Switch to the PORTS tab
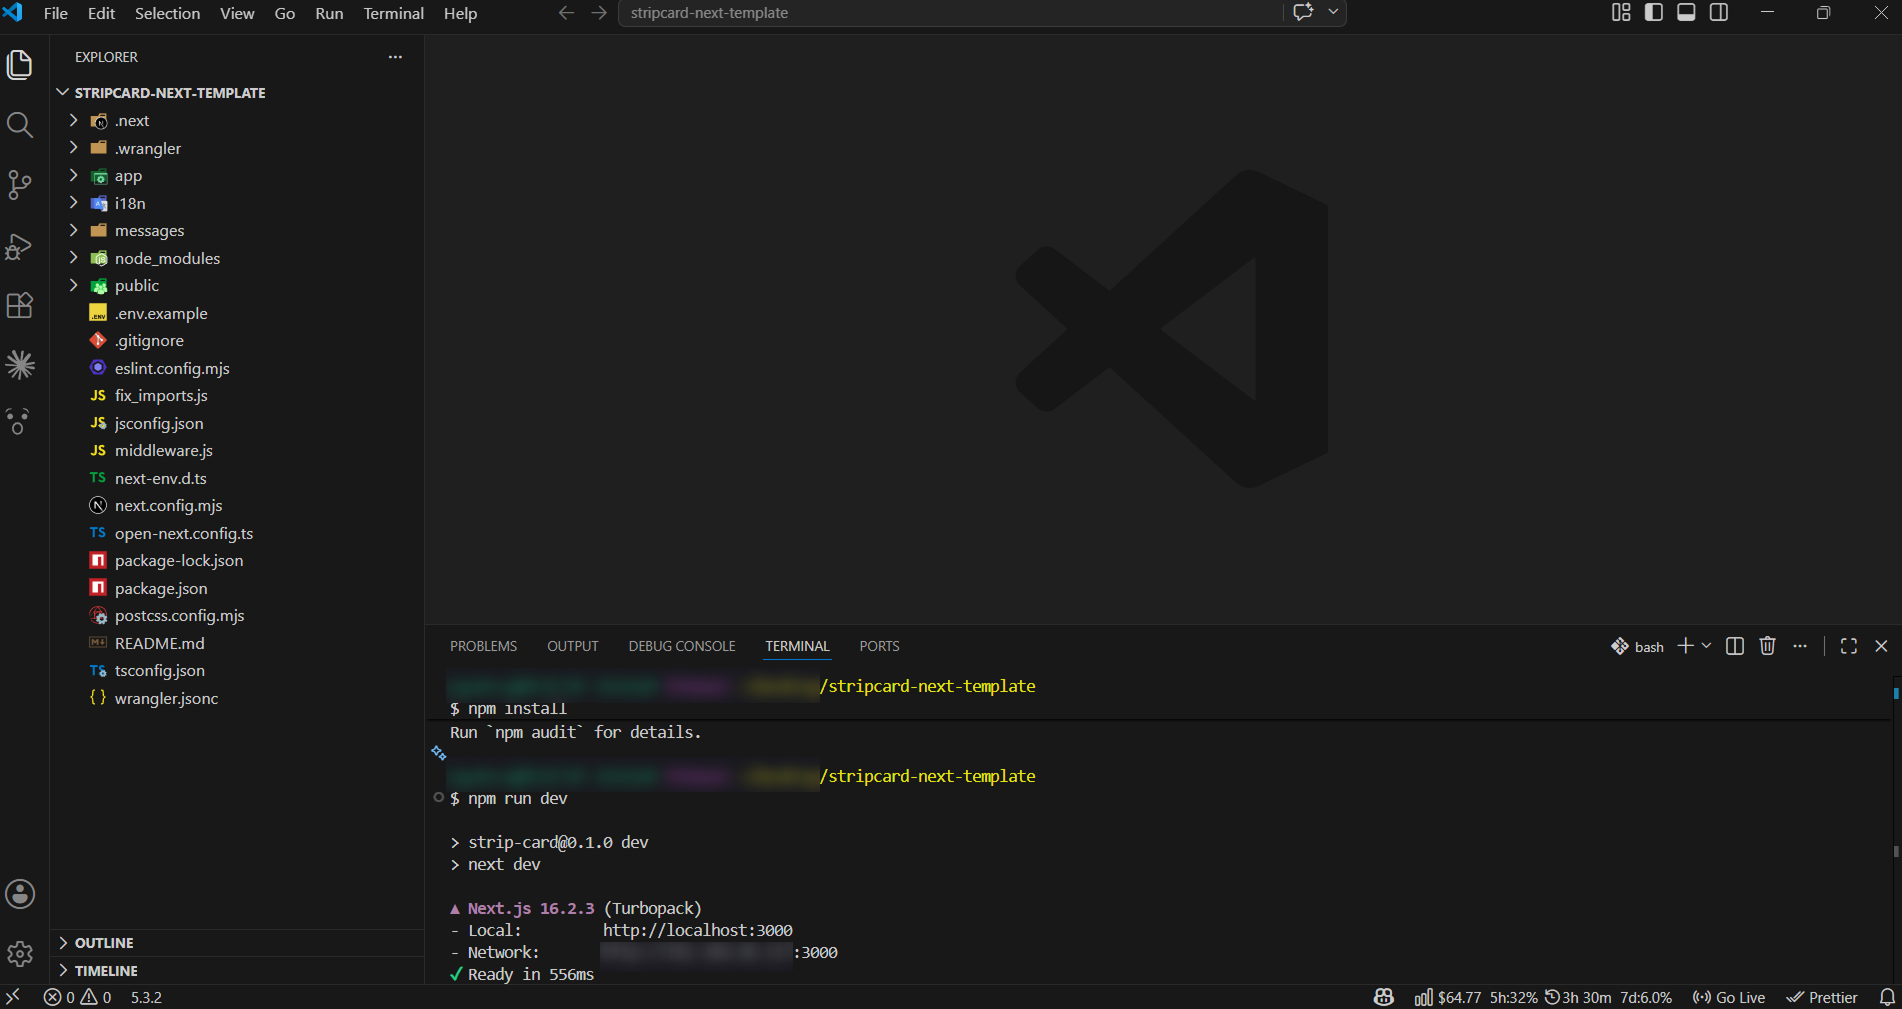Screen dimensions: 1902x1009 (x=880, y=646)
